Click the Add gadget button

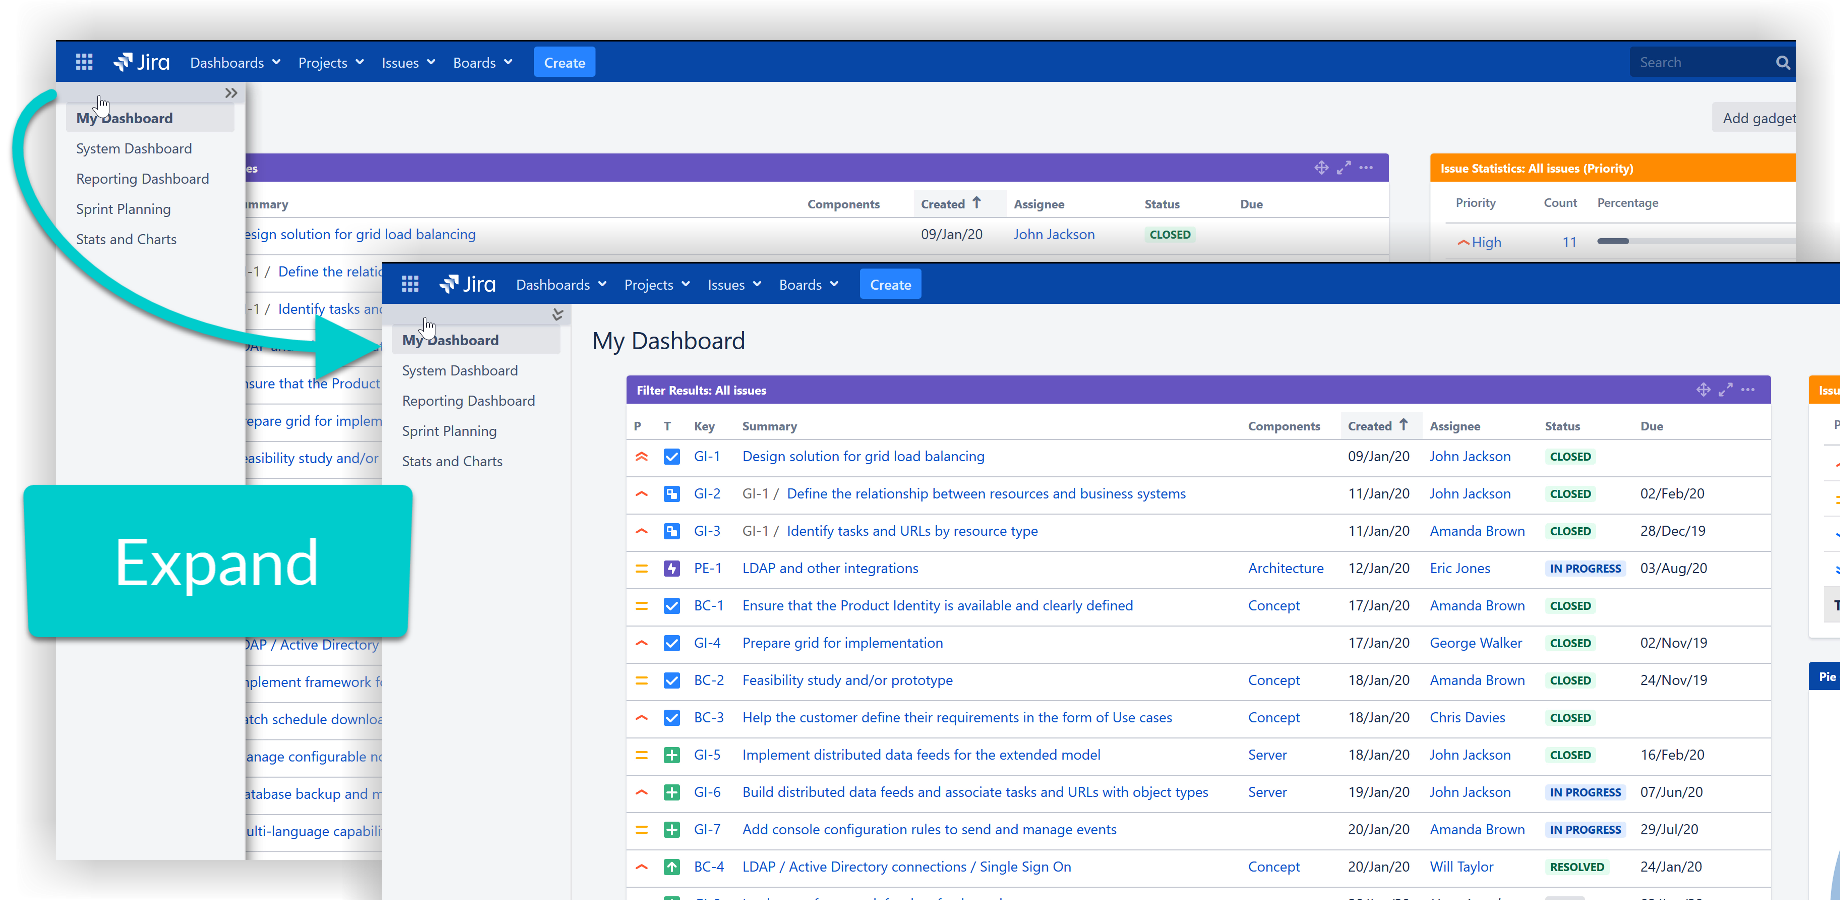point(1758,118)
